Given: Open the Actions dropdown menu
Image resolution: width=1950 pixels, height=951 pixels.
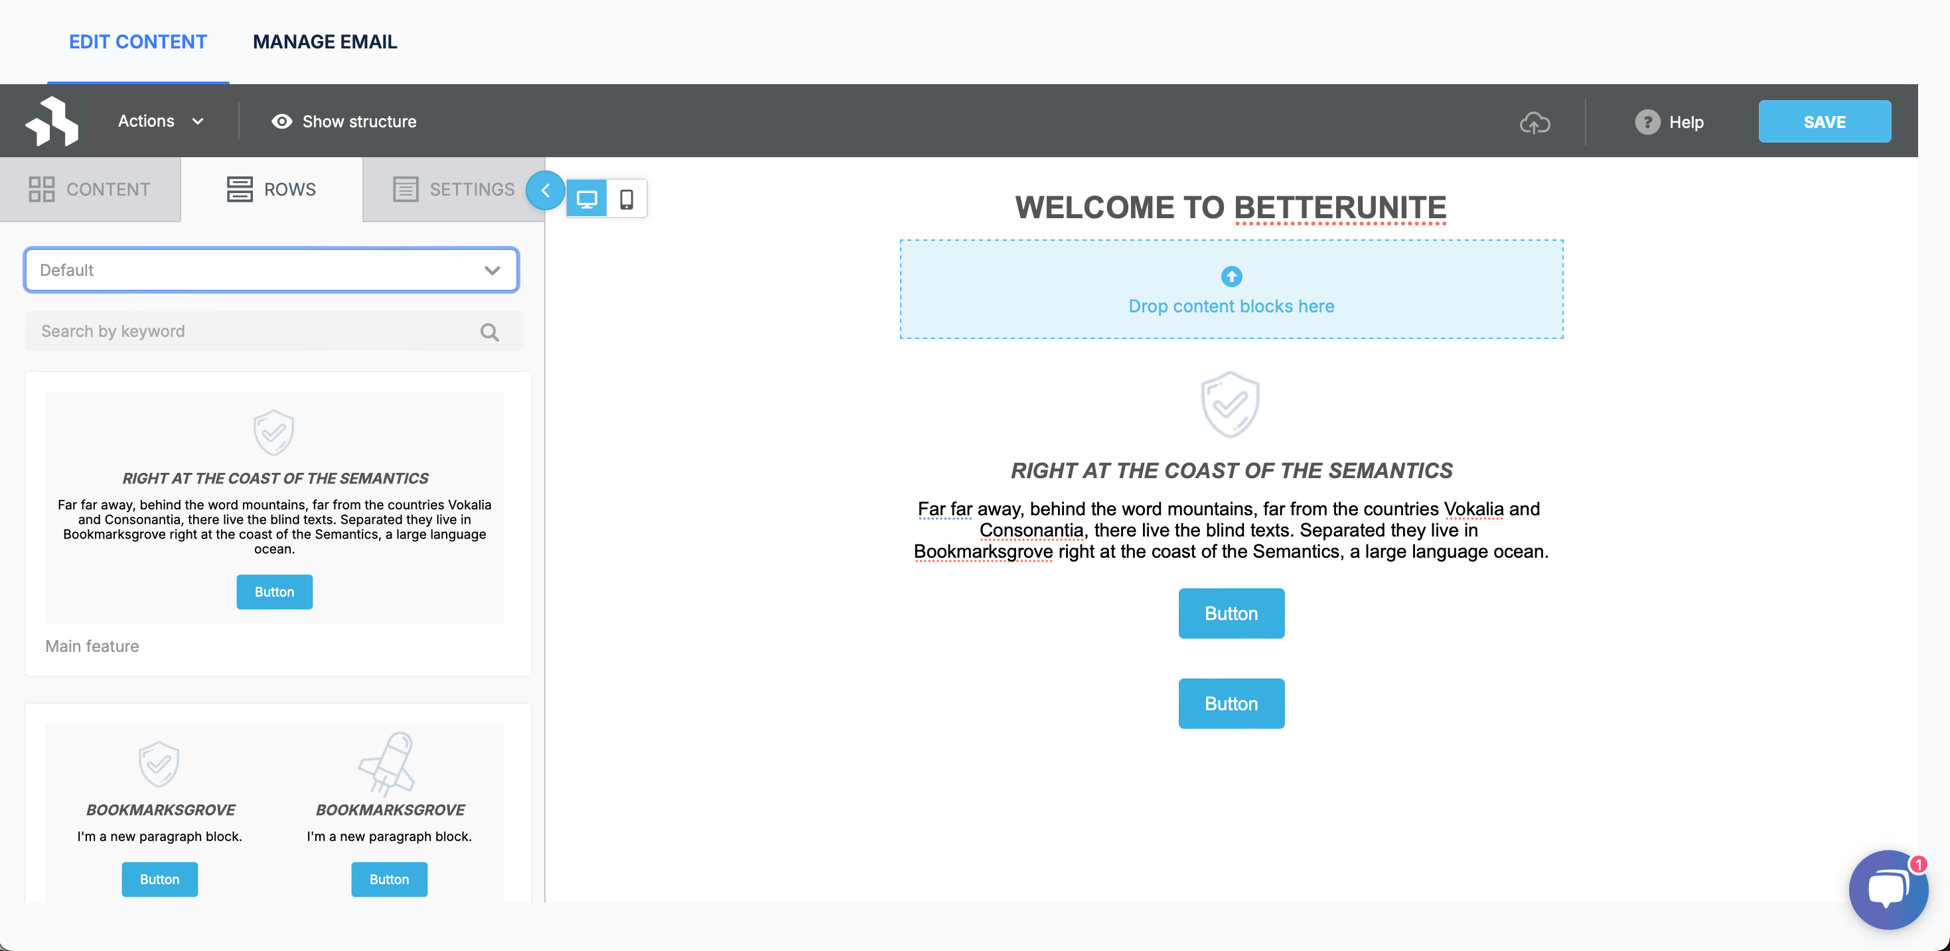Looking at the screenshot, I should (161, 121).
